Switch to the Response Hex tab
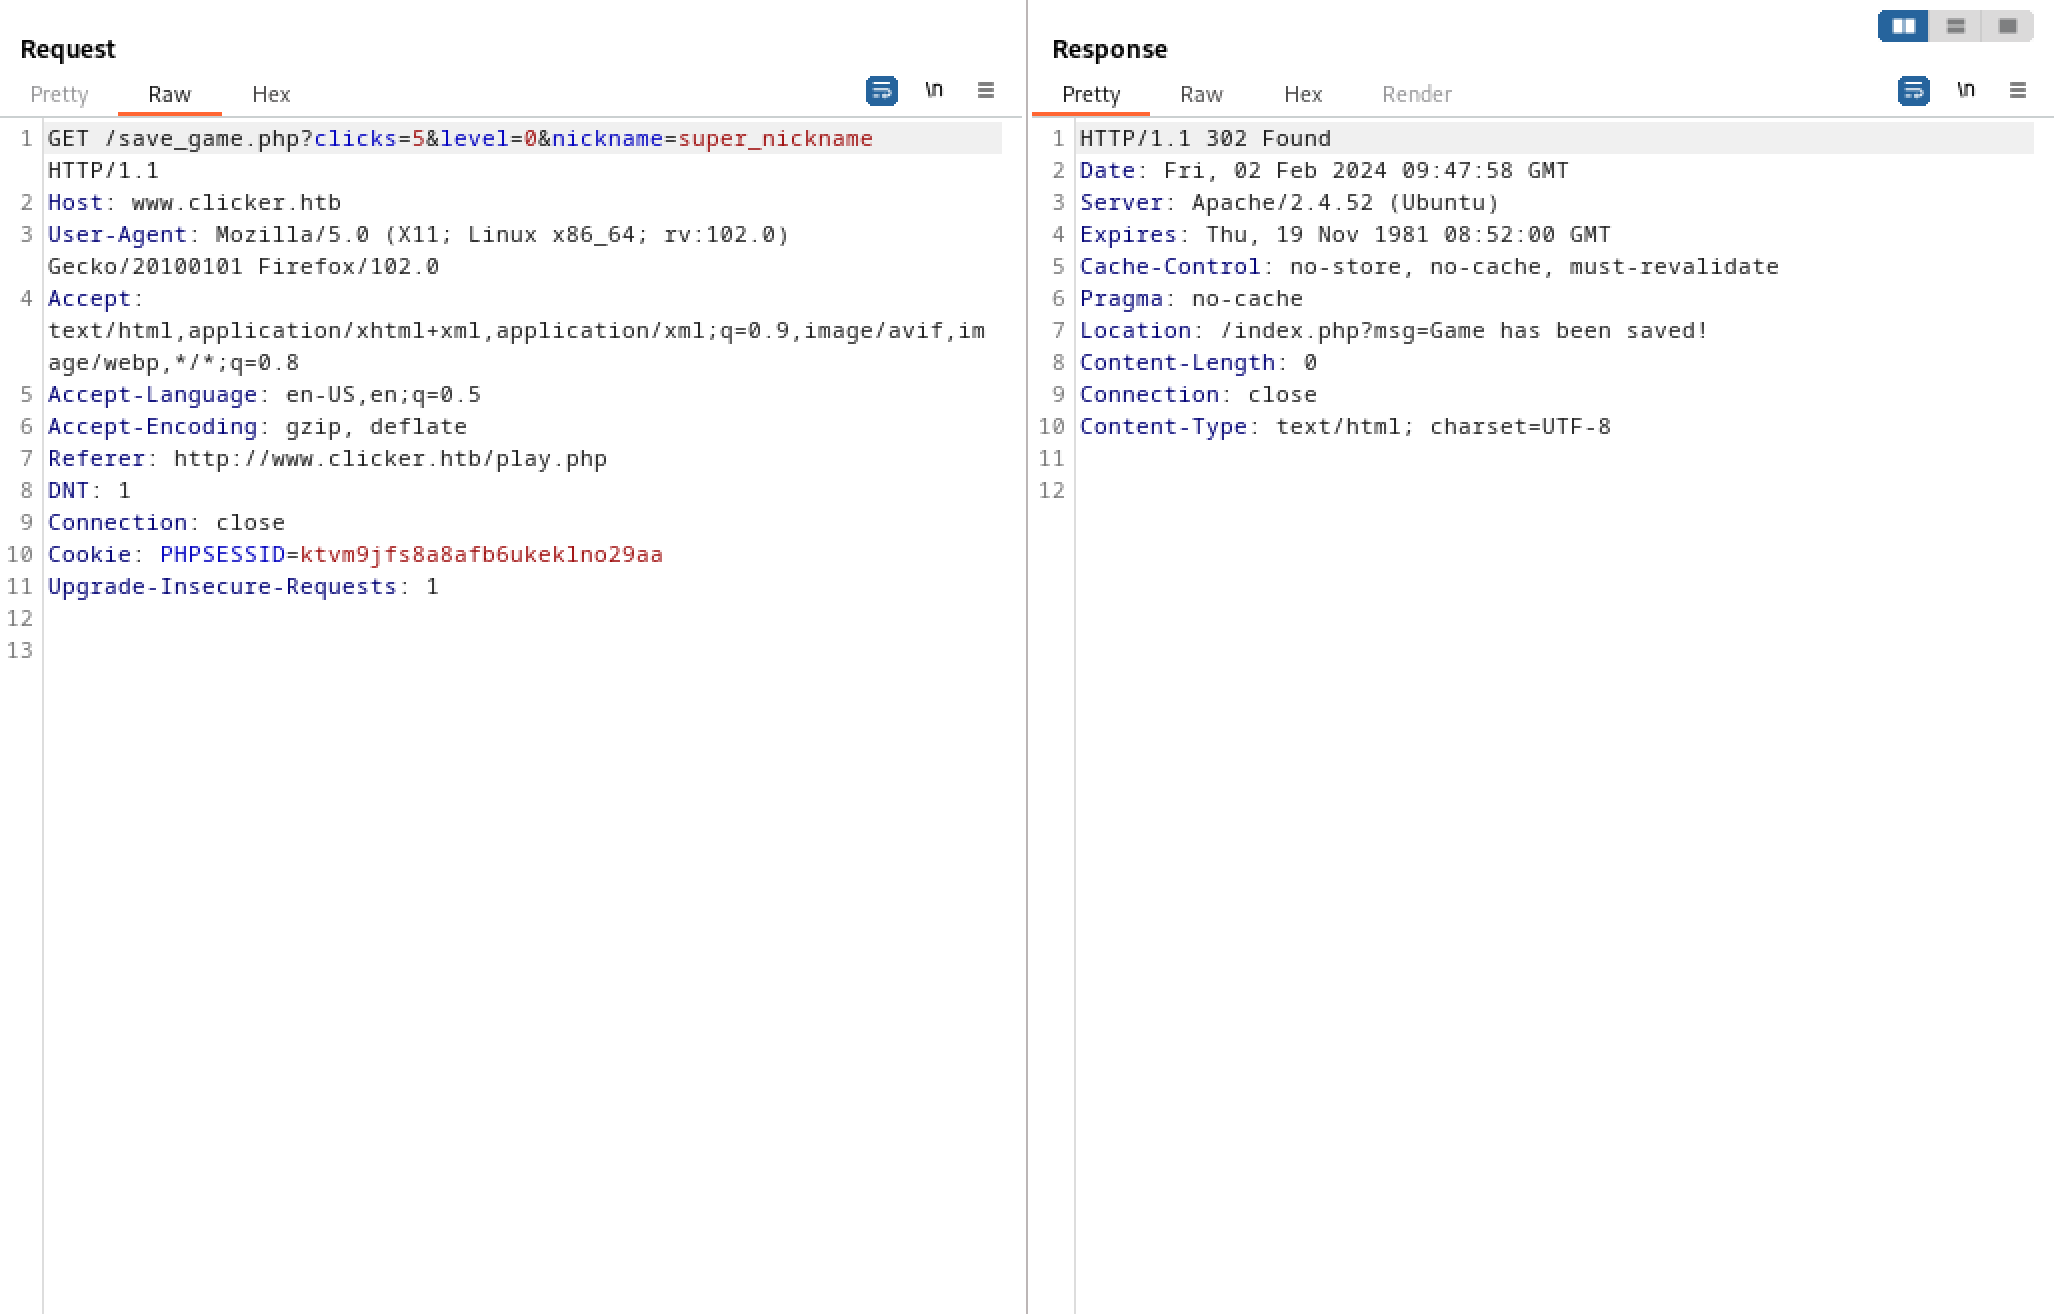Viewport: 2058px width, 1314px height. [1303, 94]
